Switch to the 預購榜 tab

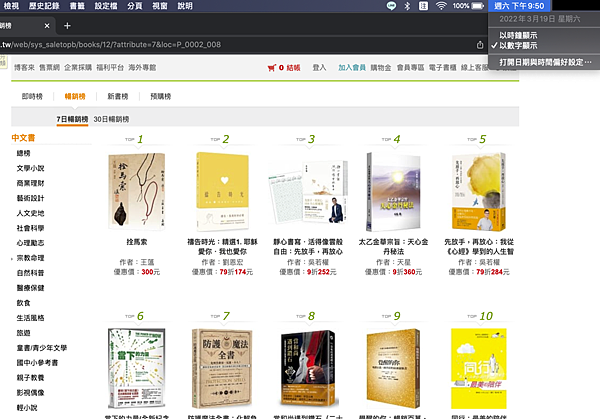point(161,96)
